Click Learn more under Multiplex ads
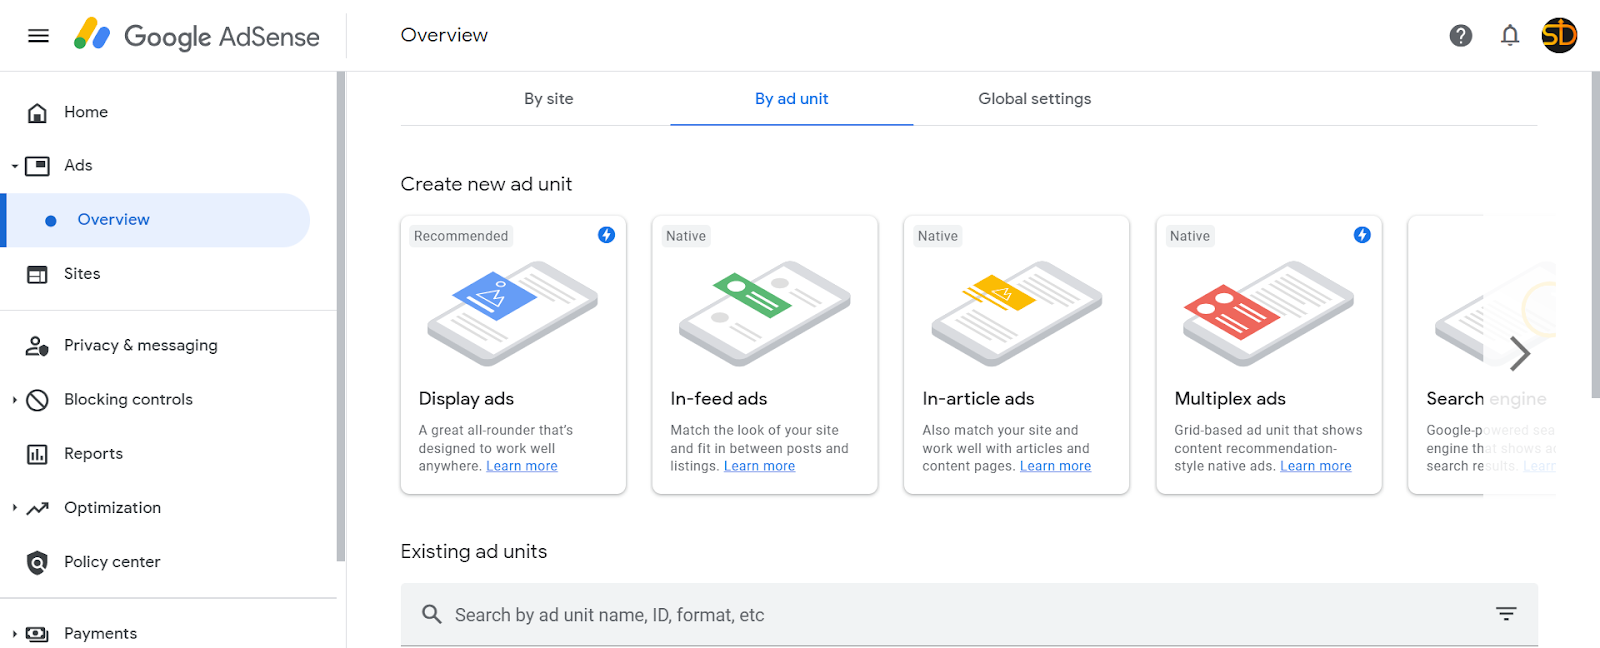 [x=1315, y=467]
